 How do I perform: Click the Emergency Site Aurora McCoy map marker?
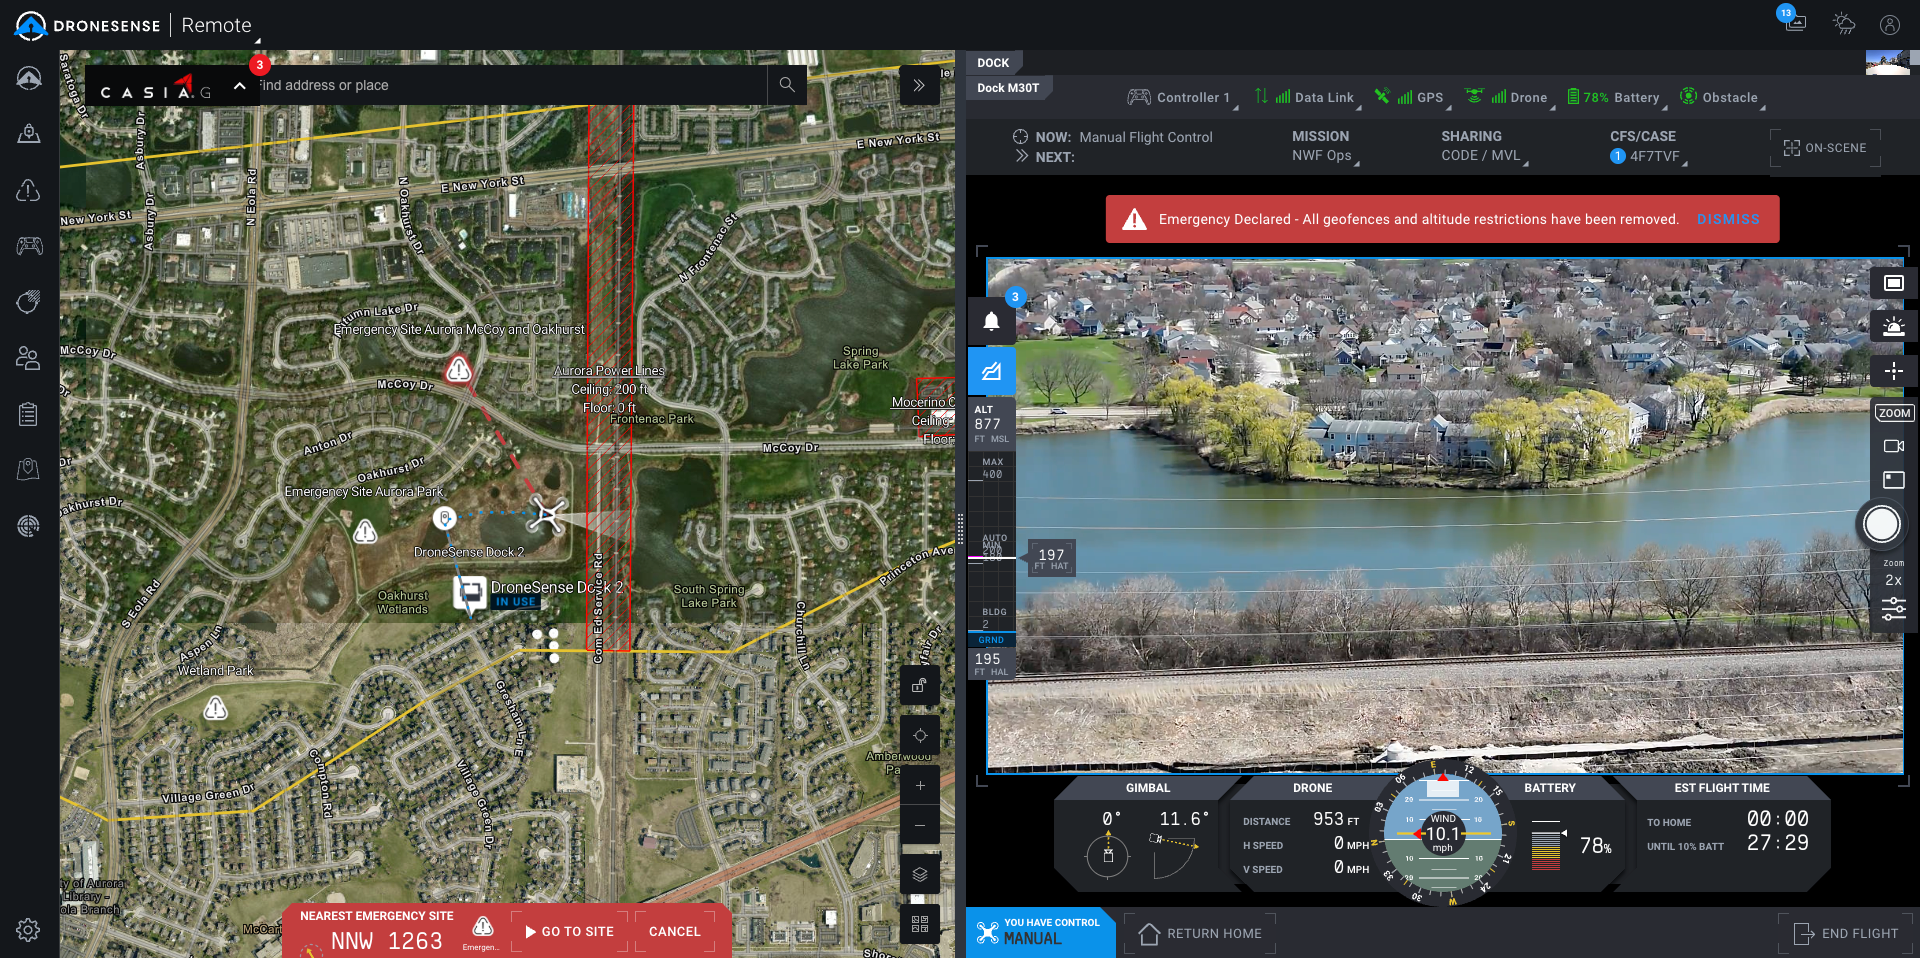coord(459,369)
